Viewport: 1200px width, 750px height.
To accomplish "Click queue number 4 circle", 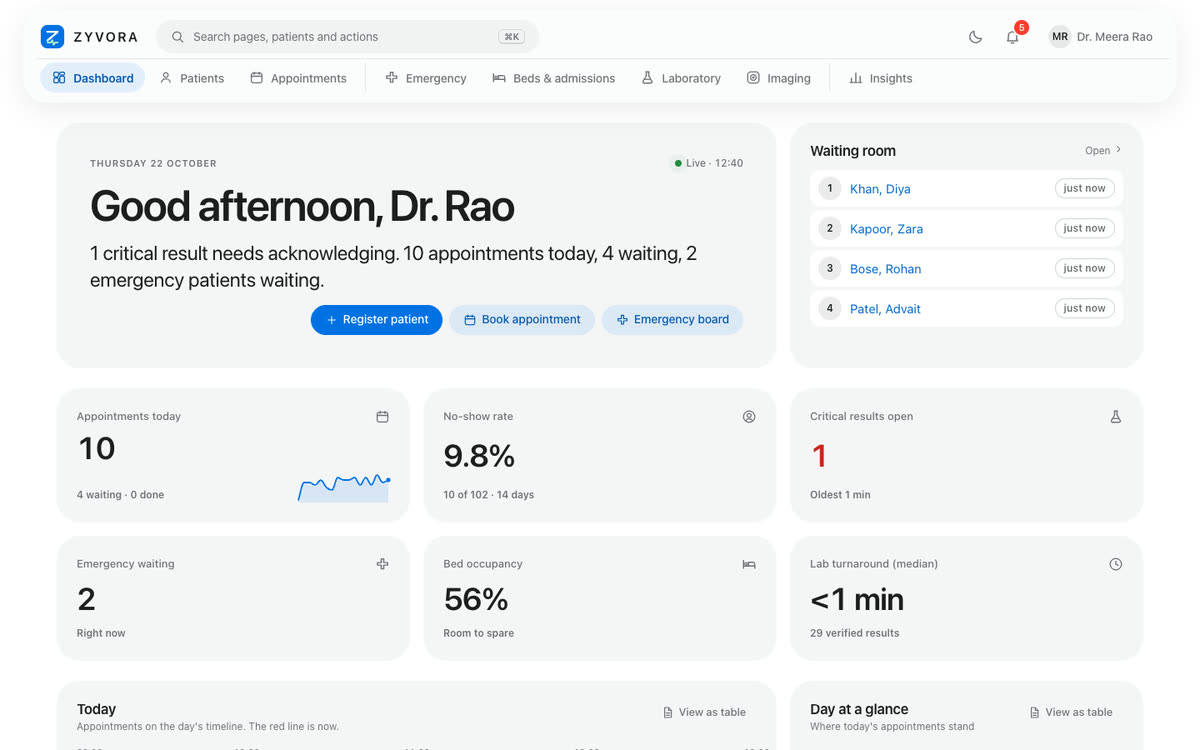I will click(830, 308).
